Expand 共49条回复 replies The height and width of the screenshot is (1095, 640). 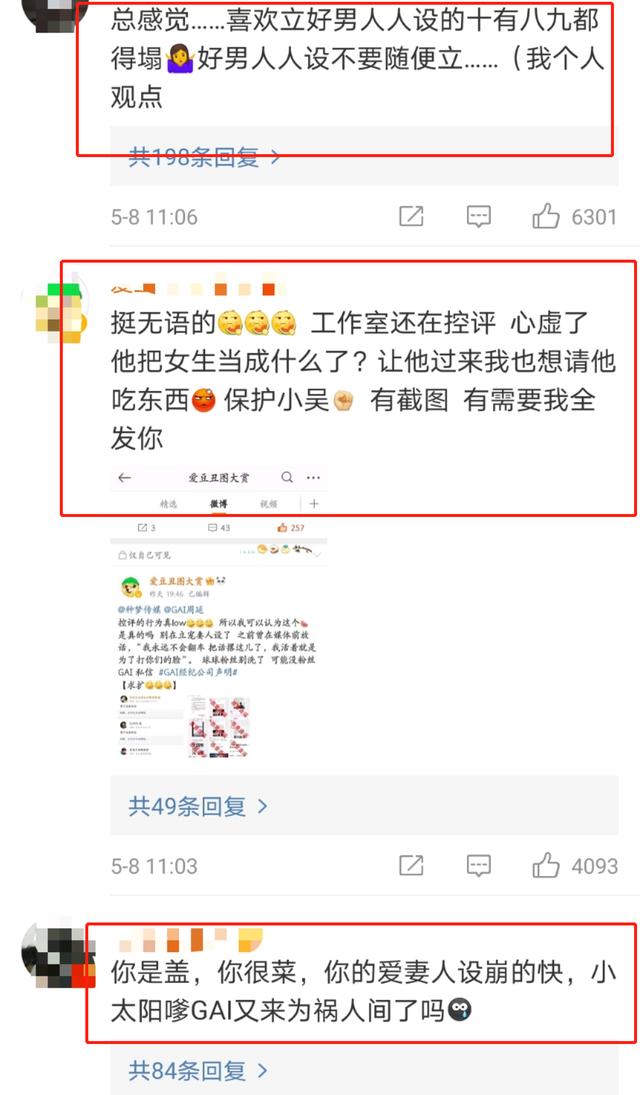point(198,807)
